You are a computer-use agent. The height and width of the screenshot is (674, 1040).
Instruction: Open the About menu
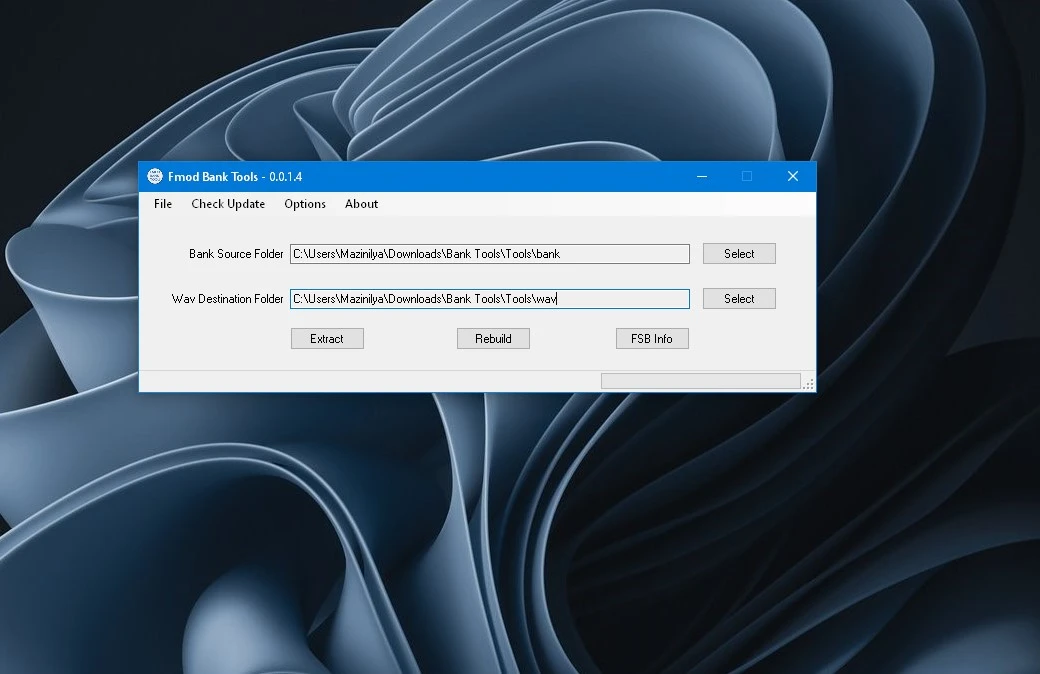[x=361, y=204]
